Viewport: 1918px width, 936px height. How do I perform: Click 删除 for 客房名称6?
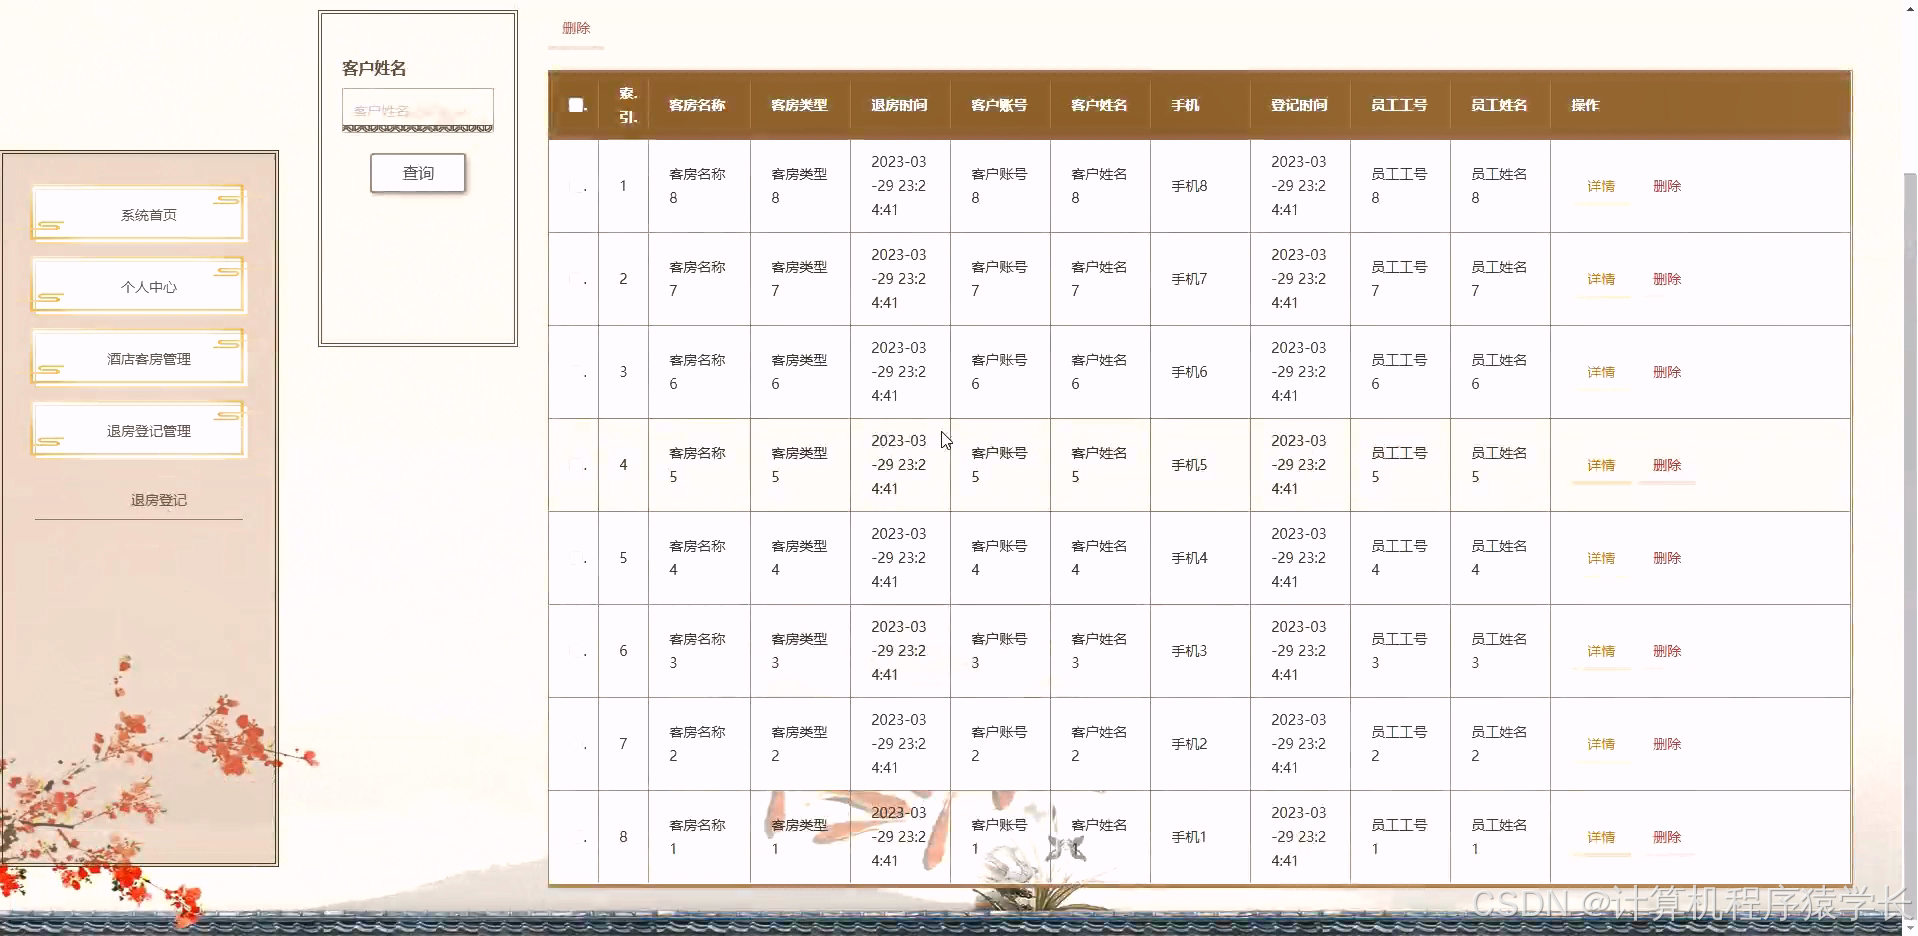1666,371
